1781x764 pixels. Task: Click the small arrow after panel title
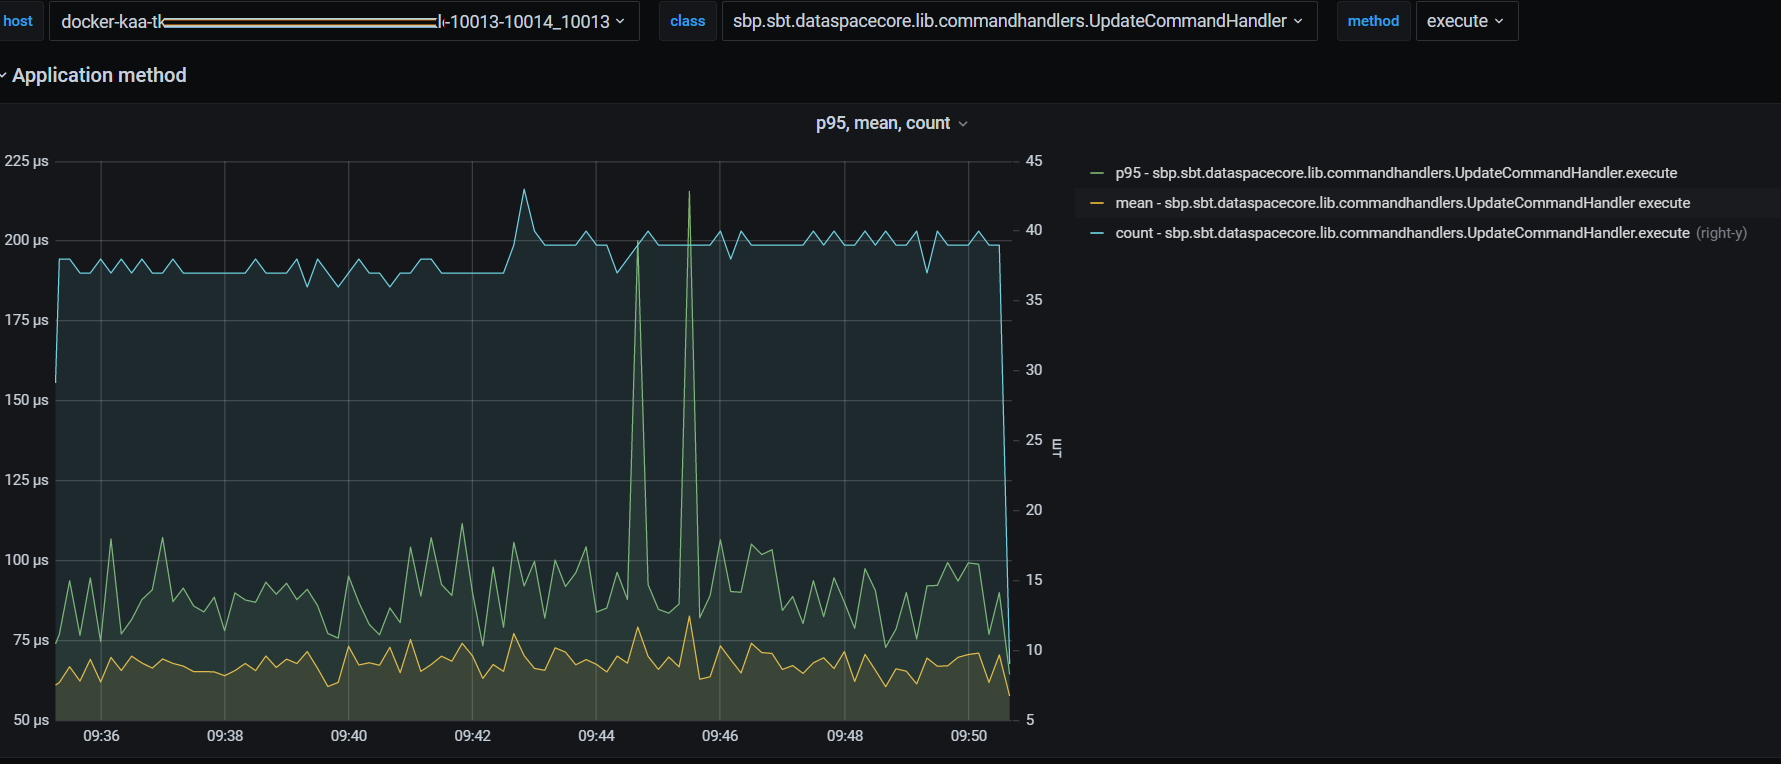click(x=963, y=124)
